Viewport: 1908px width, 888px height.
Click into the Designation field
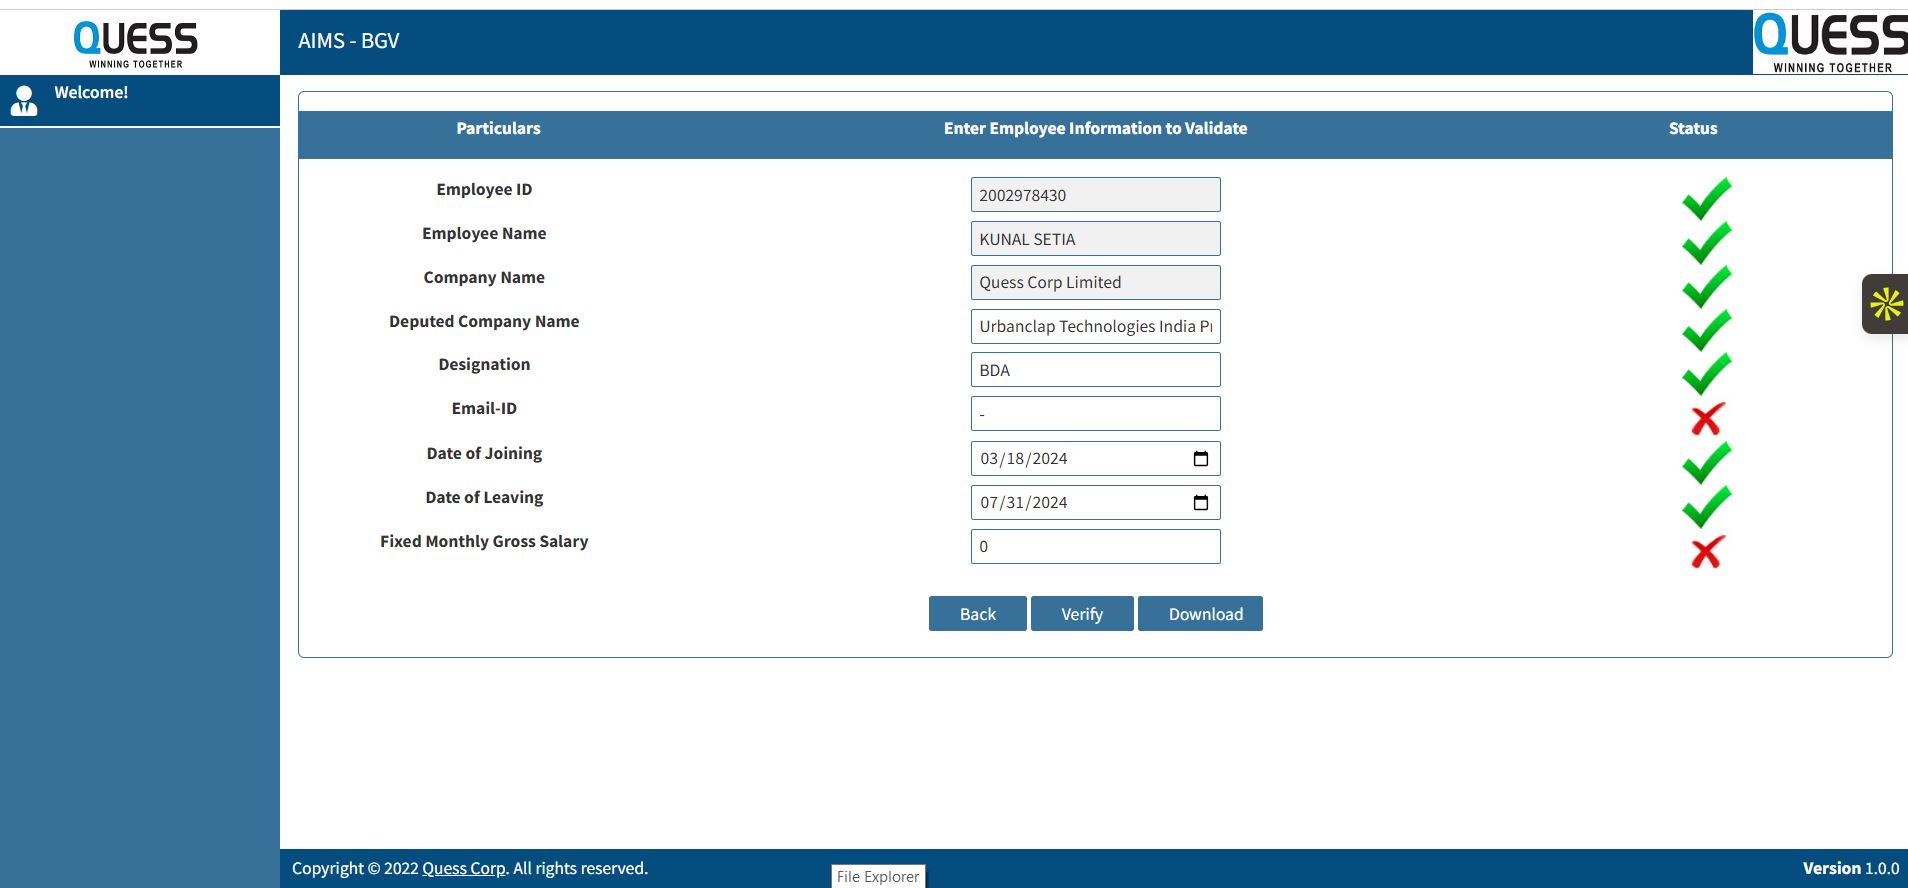(x=1095, y=370)
